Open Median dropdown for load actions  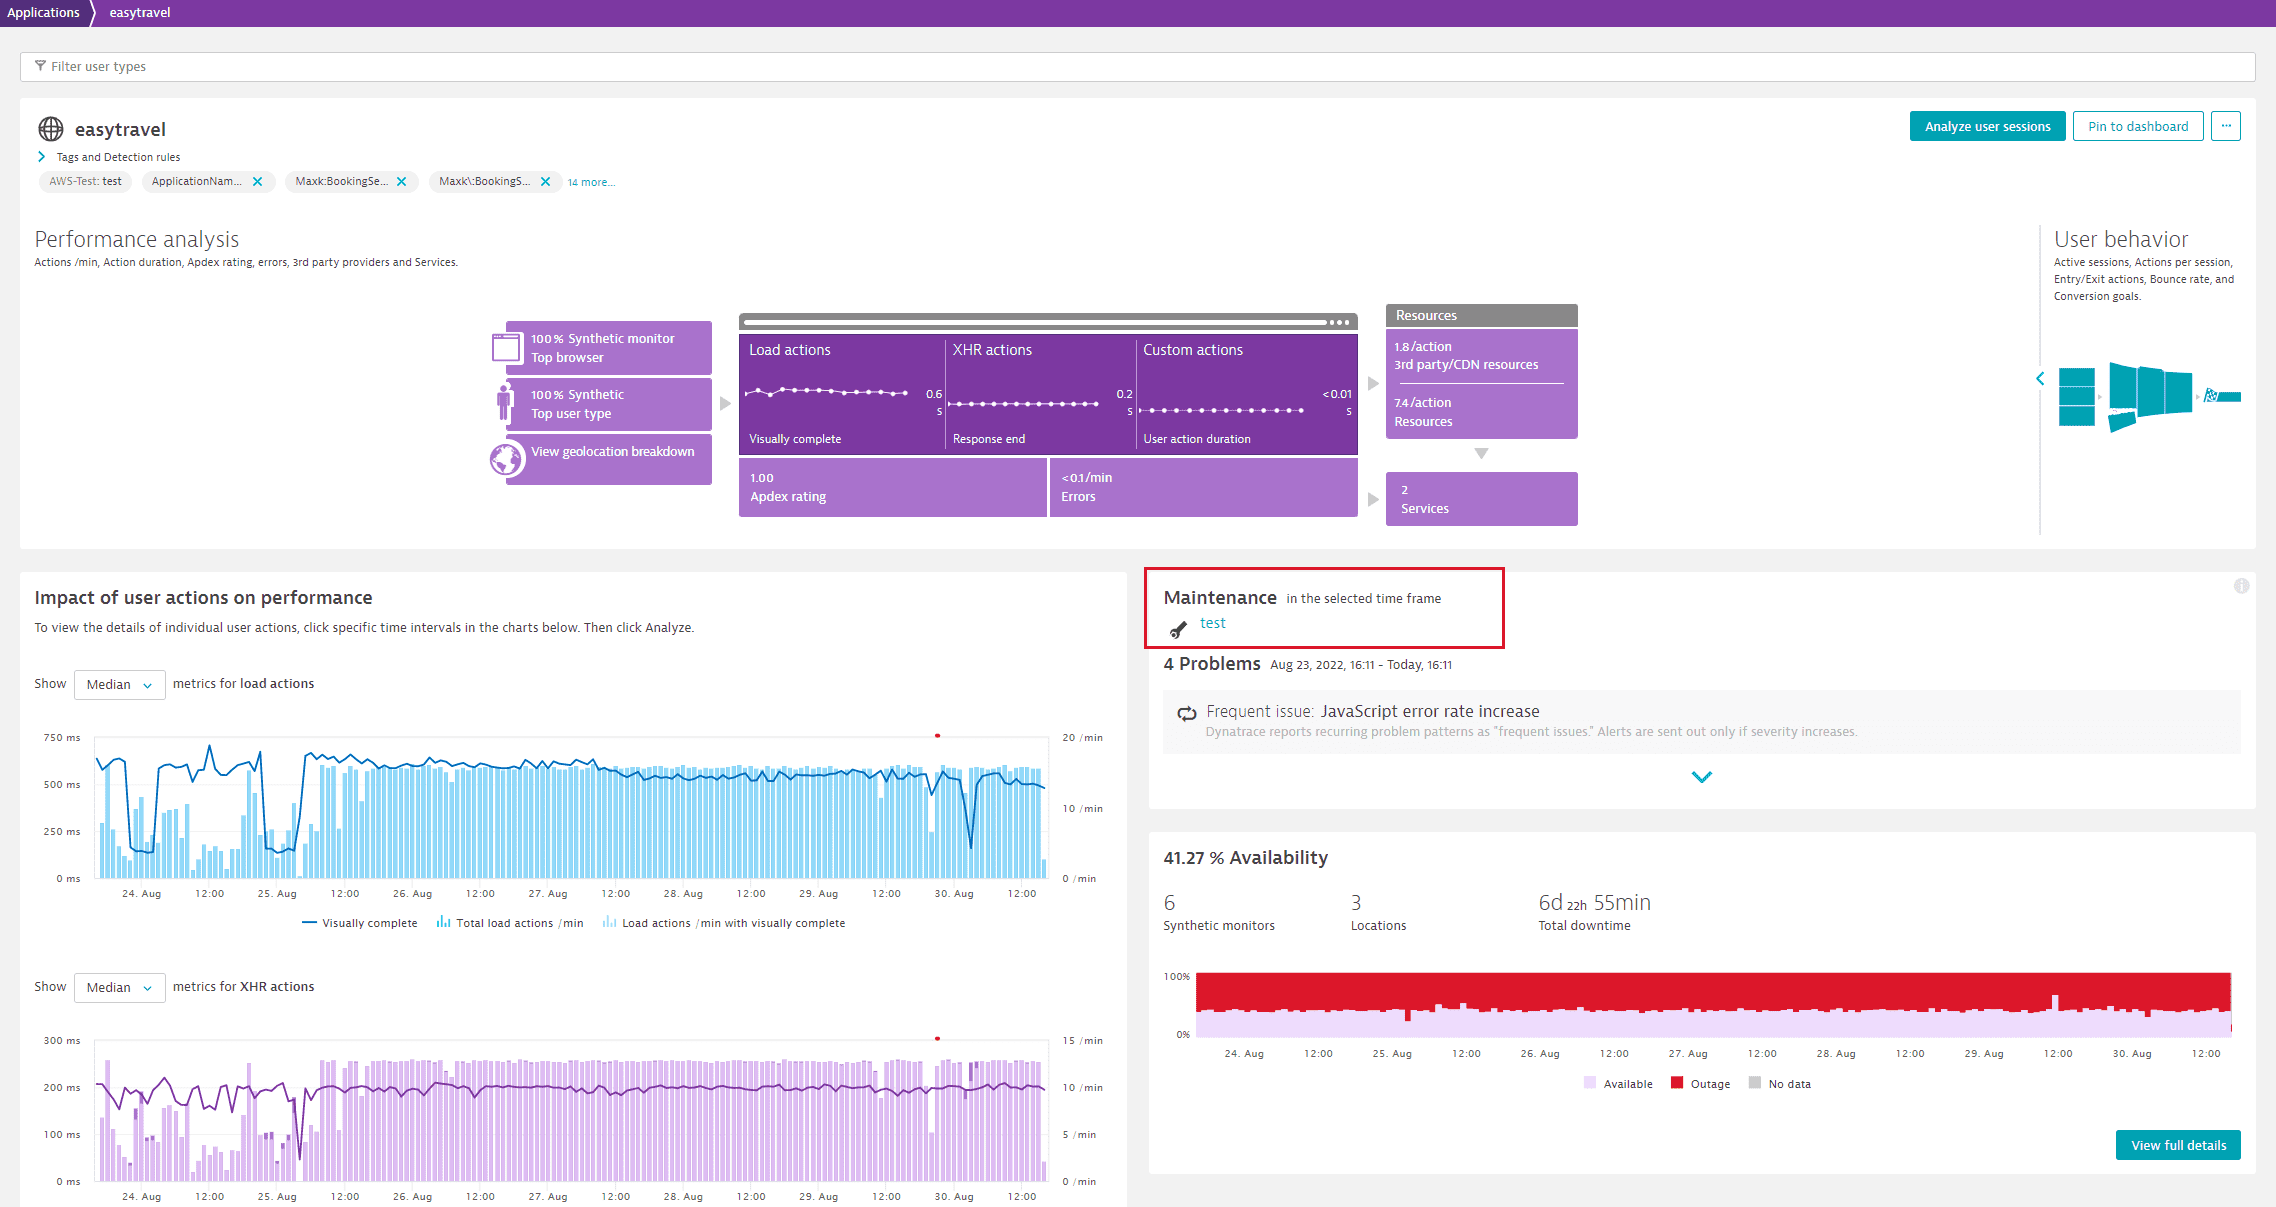tap(119, 684)
